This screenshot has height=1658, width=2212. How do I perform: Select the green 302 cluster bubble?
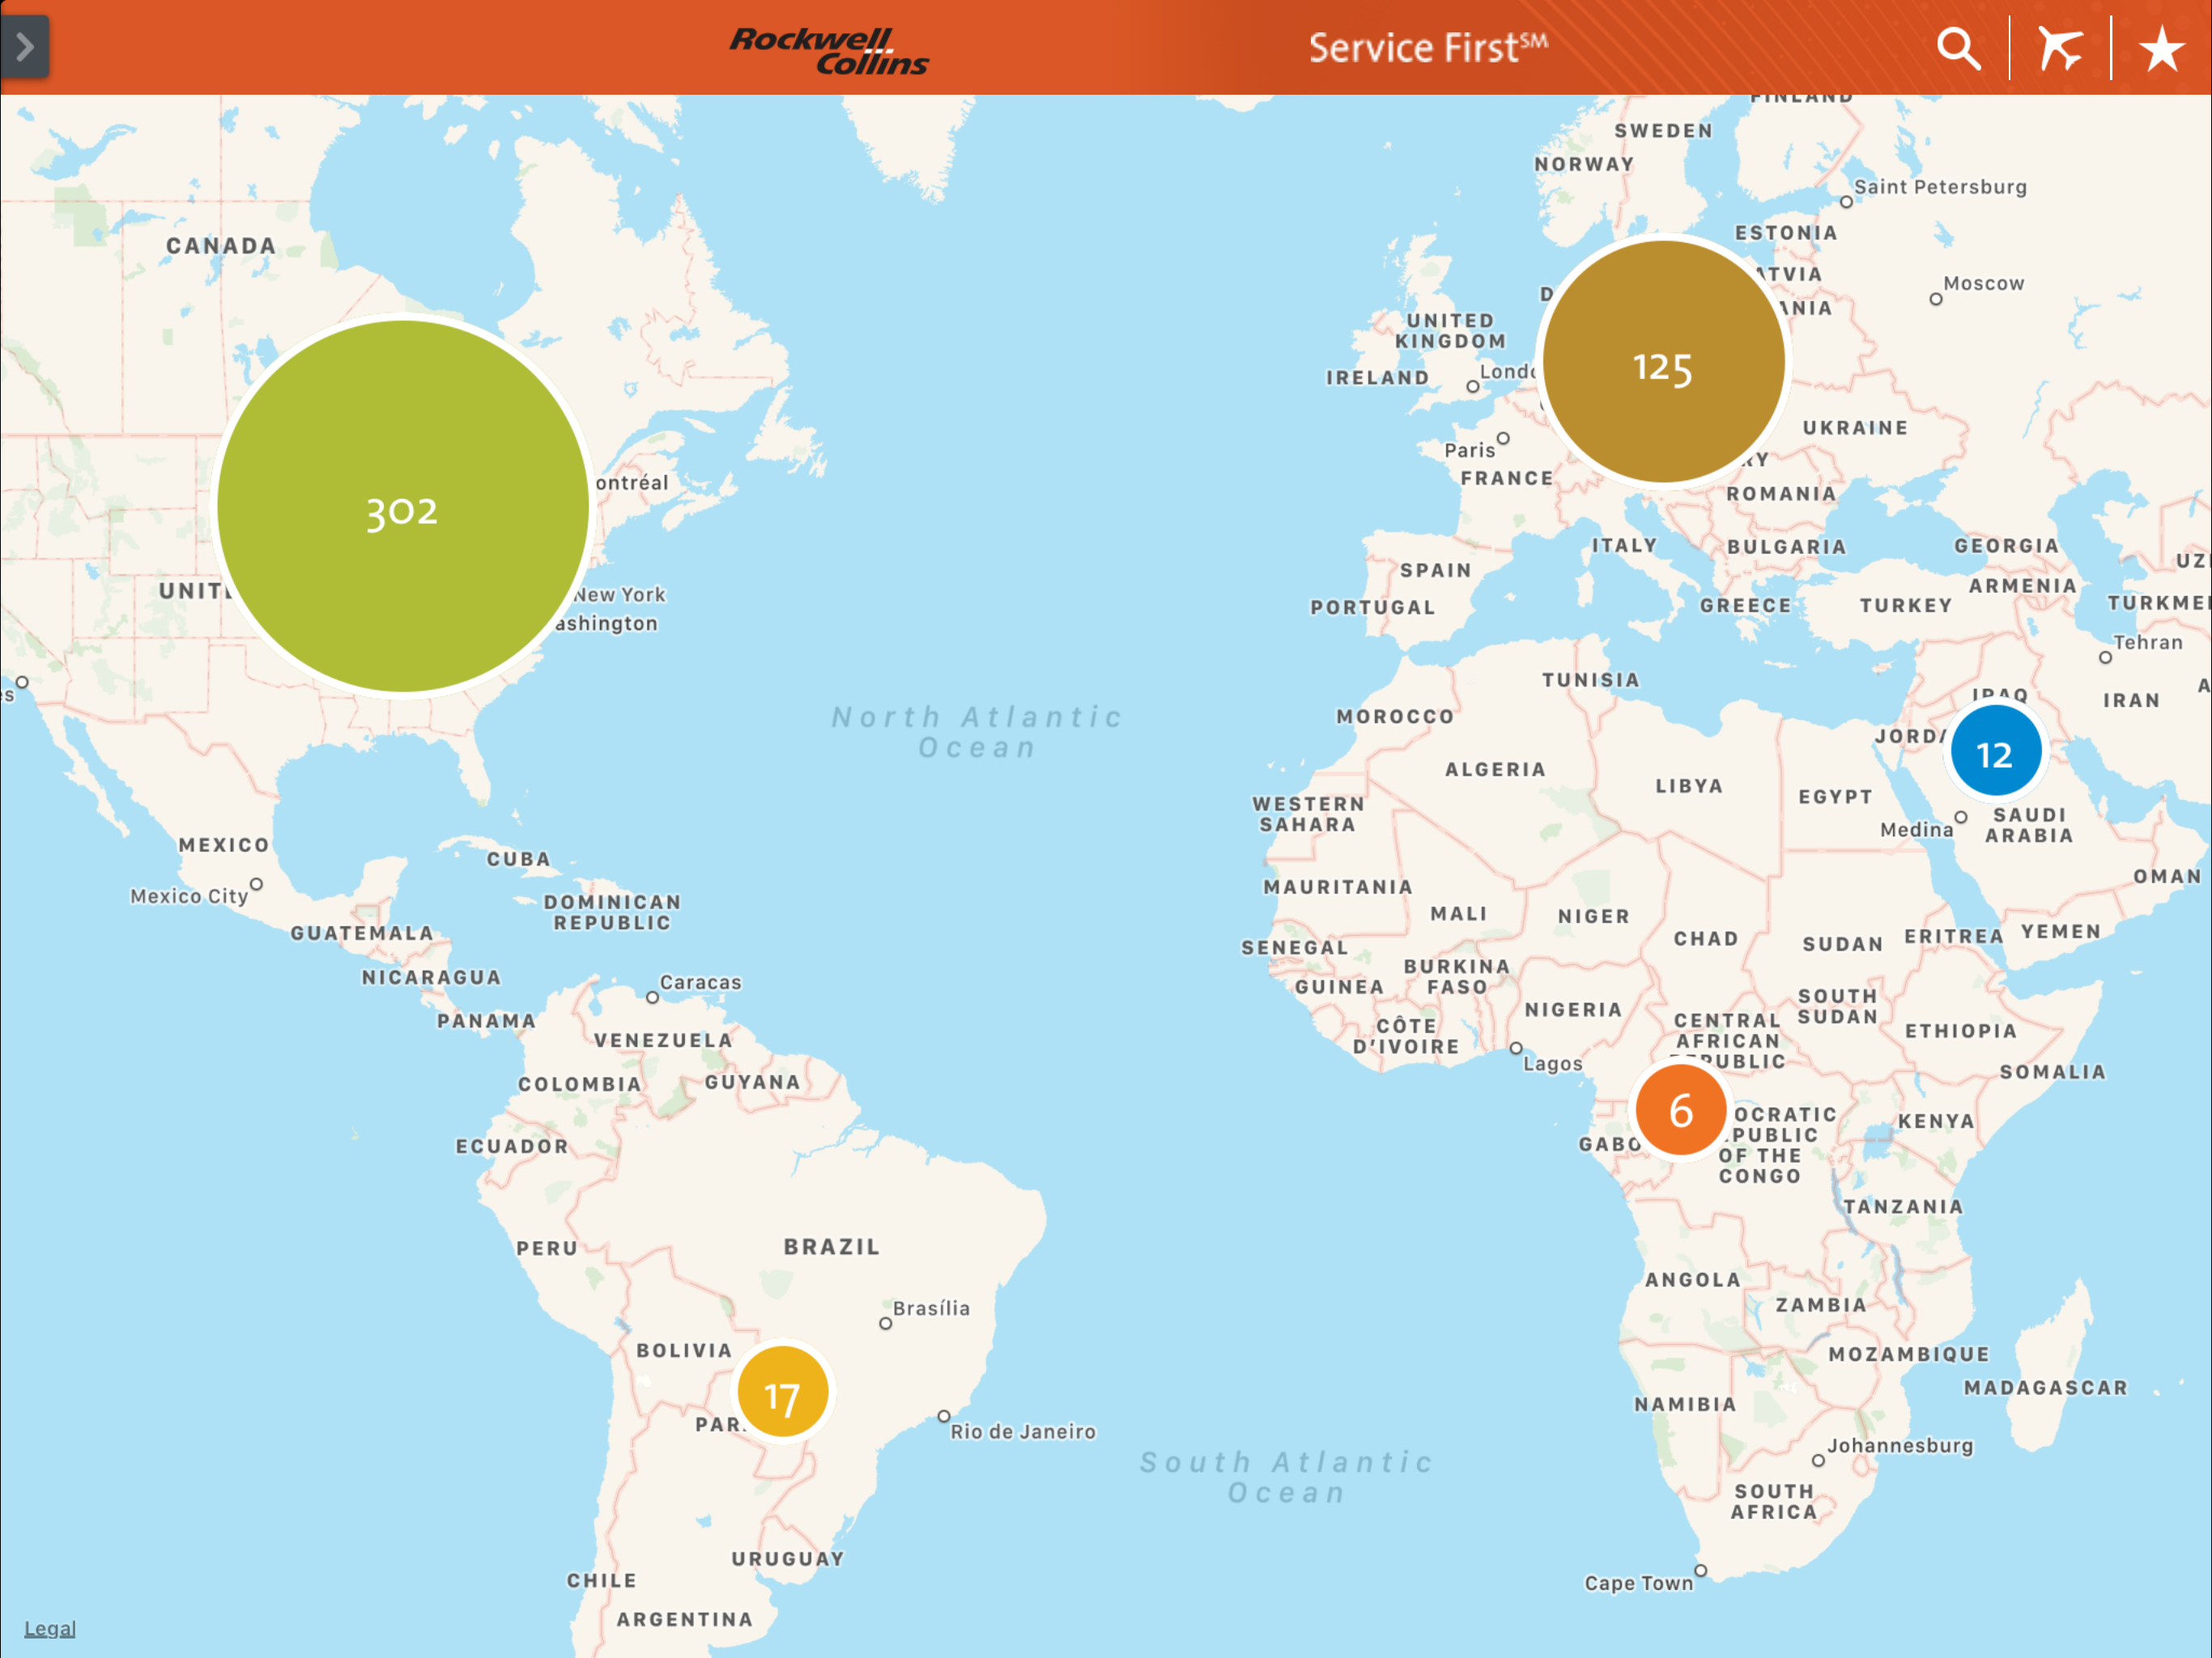tap(402, 506)
